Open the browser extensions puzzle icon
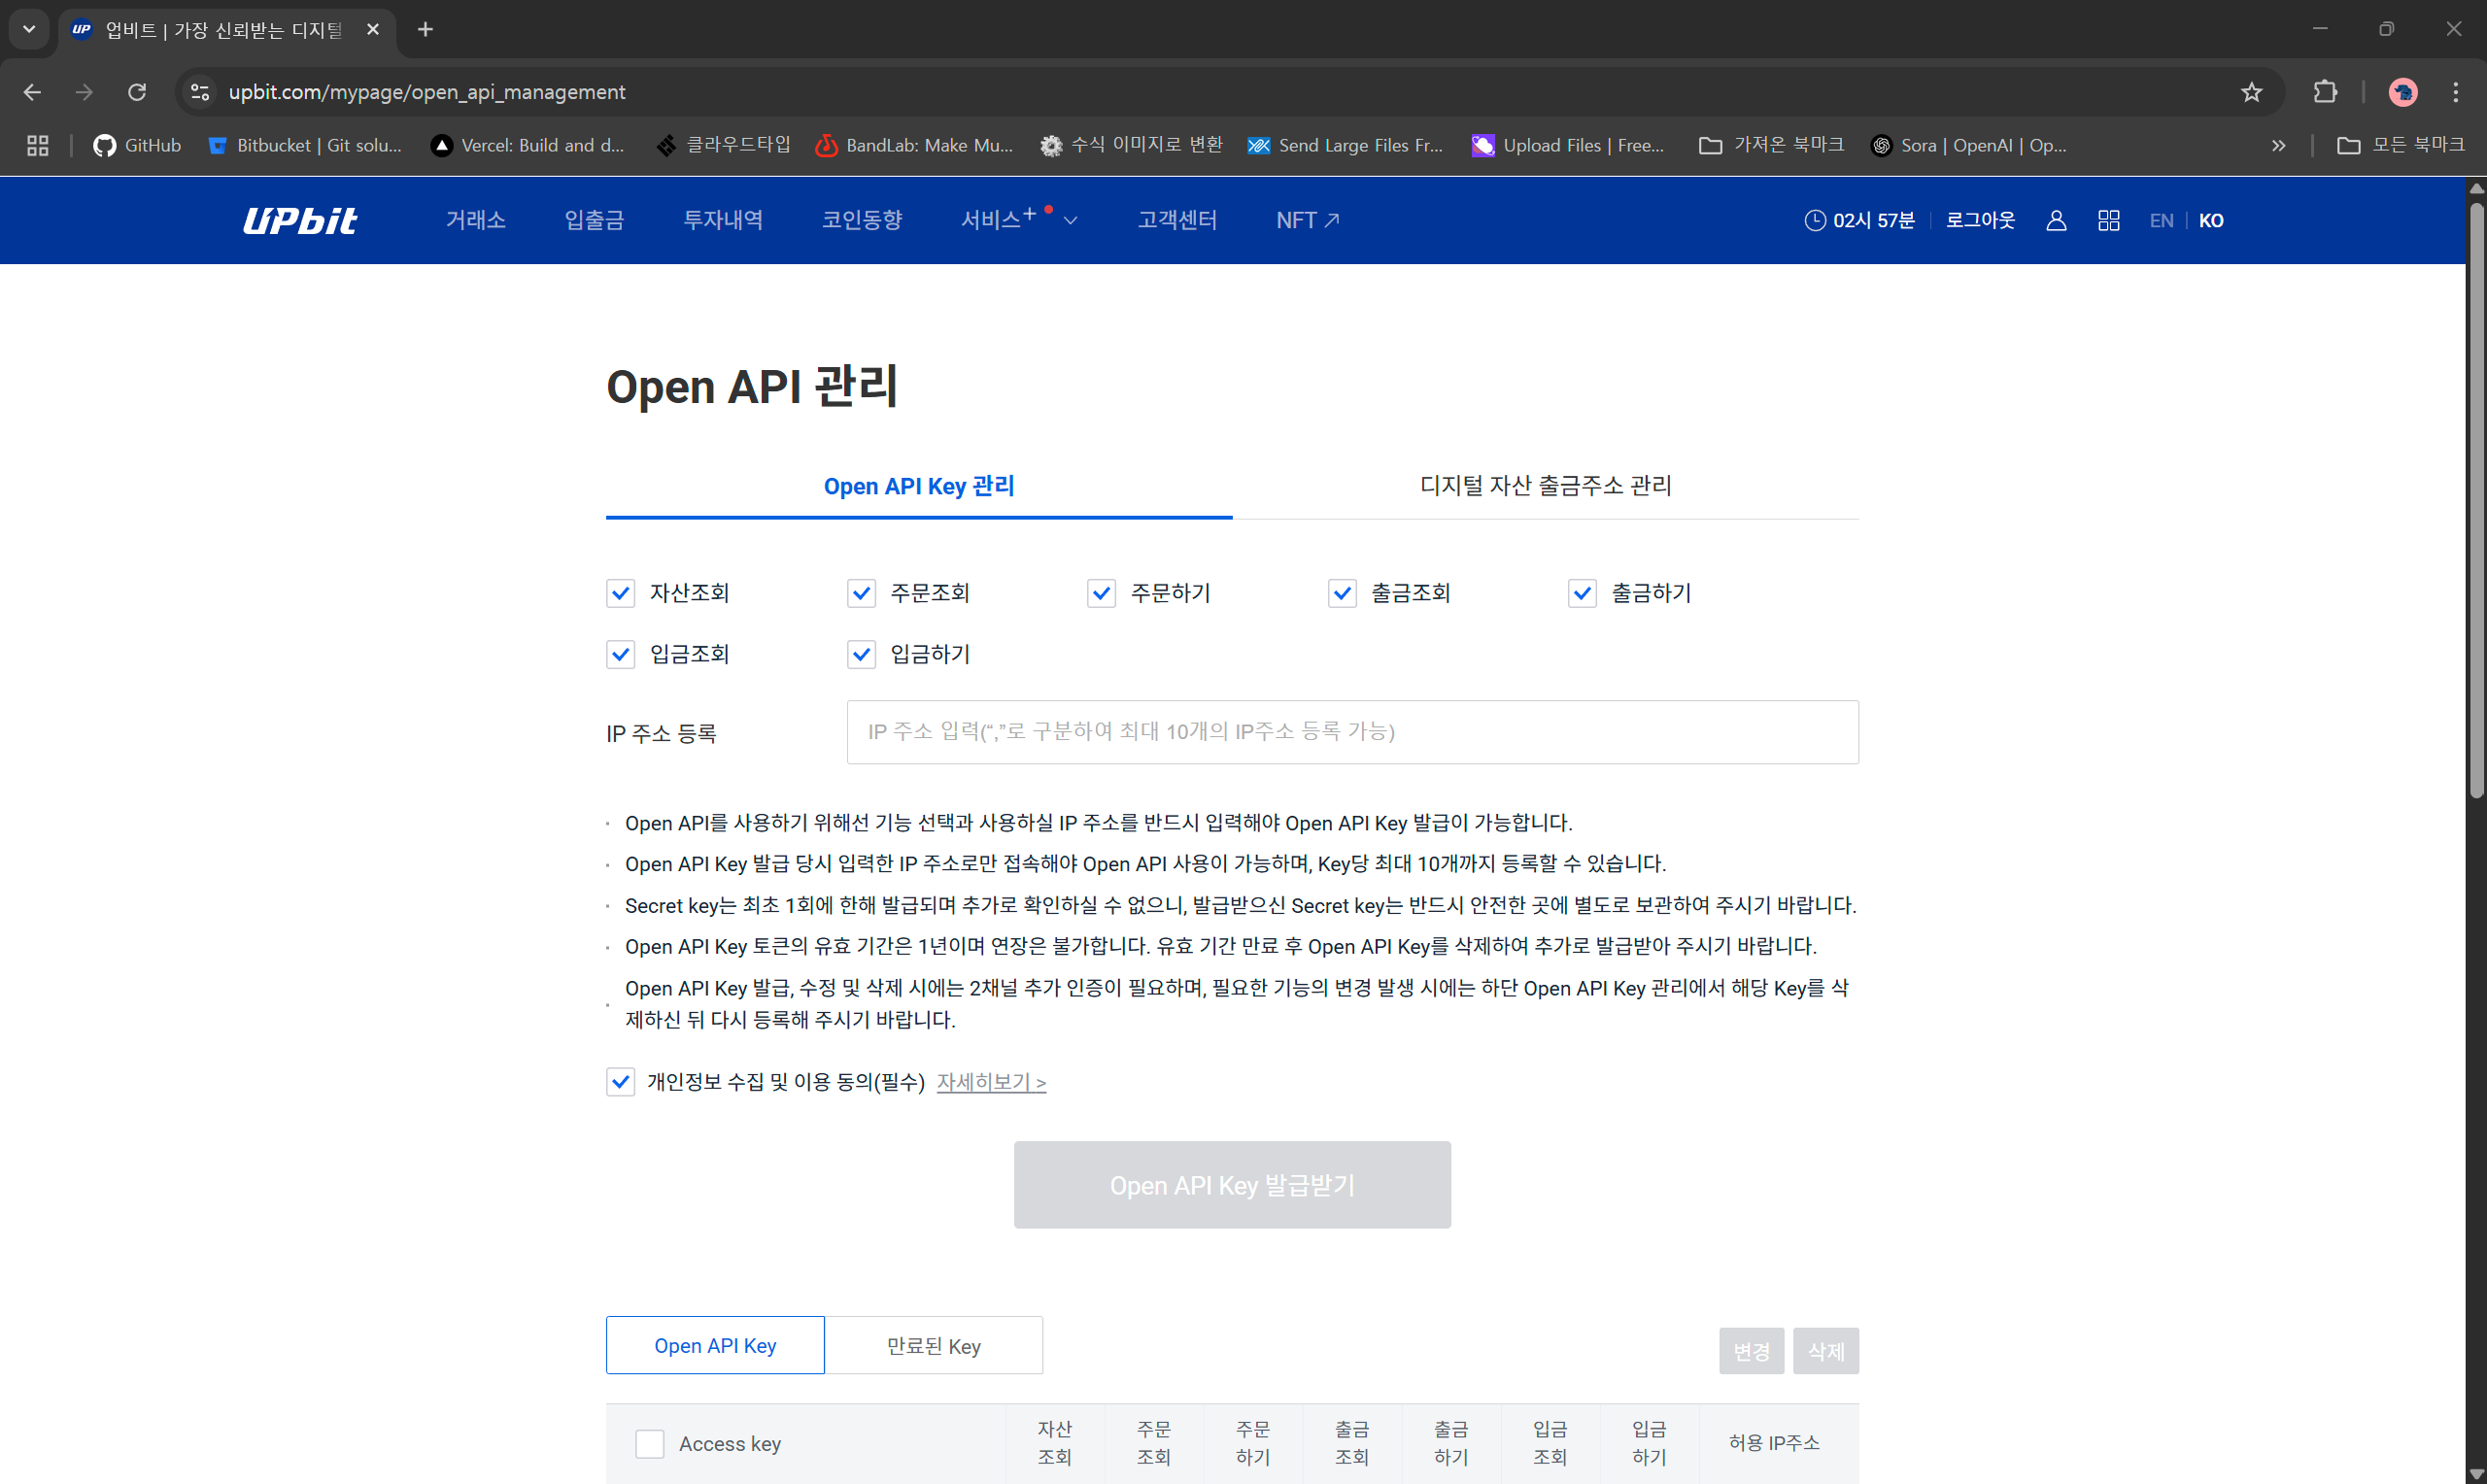 (2325, 92)
